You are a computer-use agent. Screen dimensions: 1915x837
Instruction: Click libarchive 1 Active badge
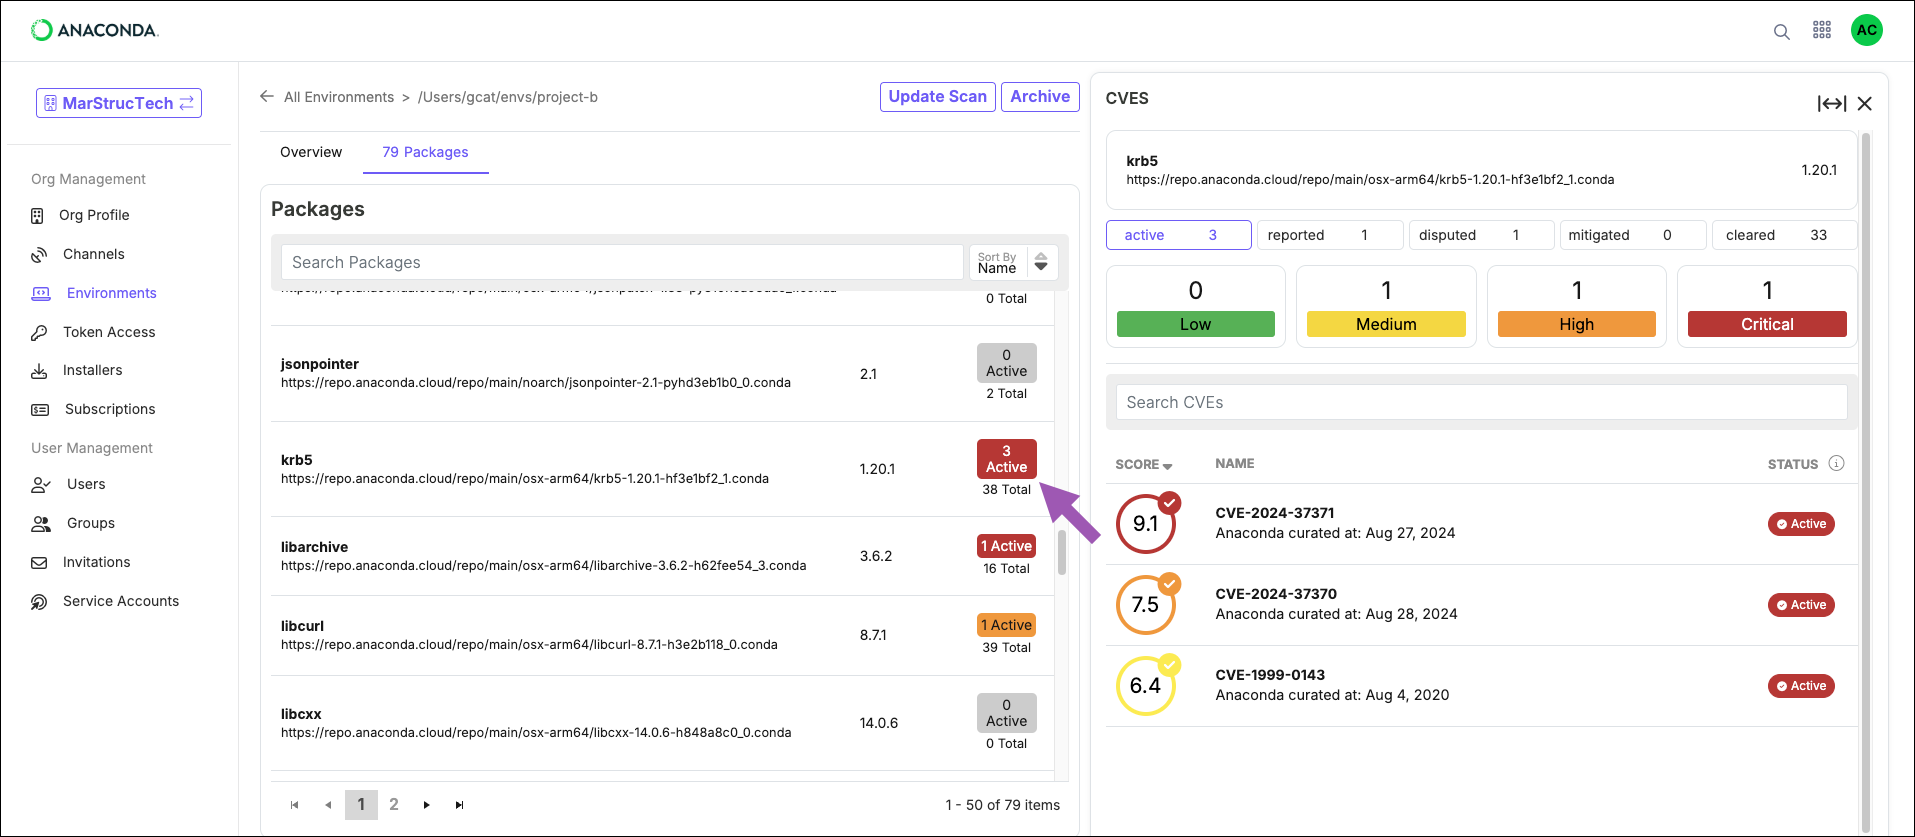(1006, 546)
